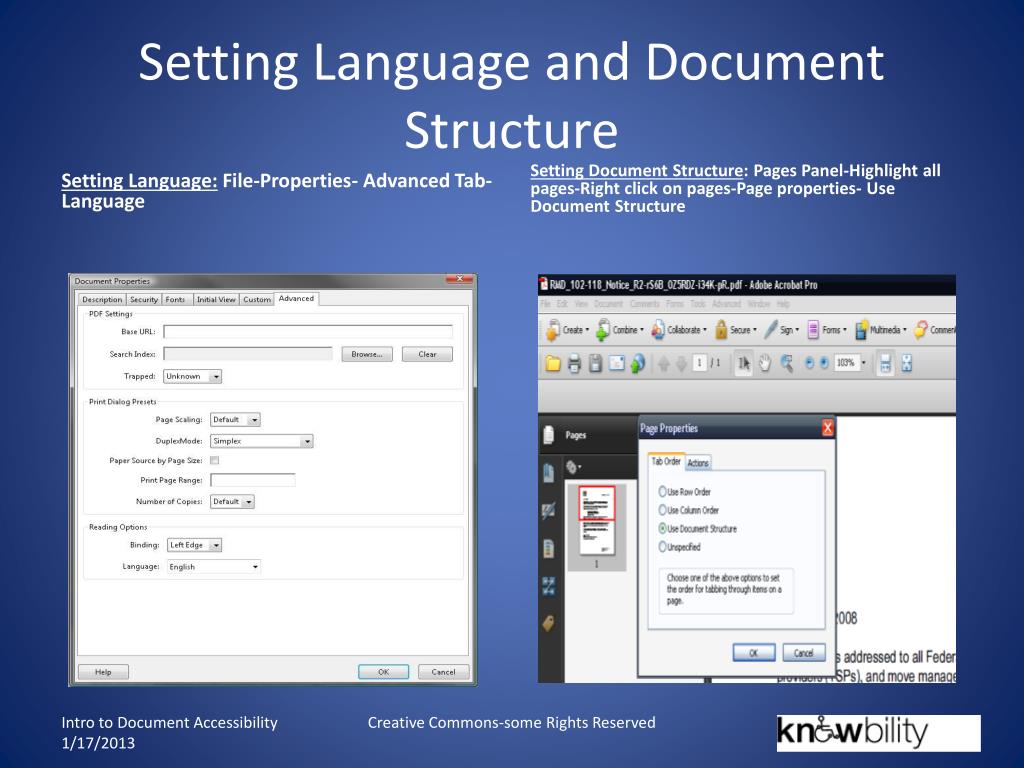The width and height of the screenshot is (1024, 768).
Task: Go to previous page with up arrow
Action: 664,364
